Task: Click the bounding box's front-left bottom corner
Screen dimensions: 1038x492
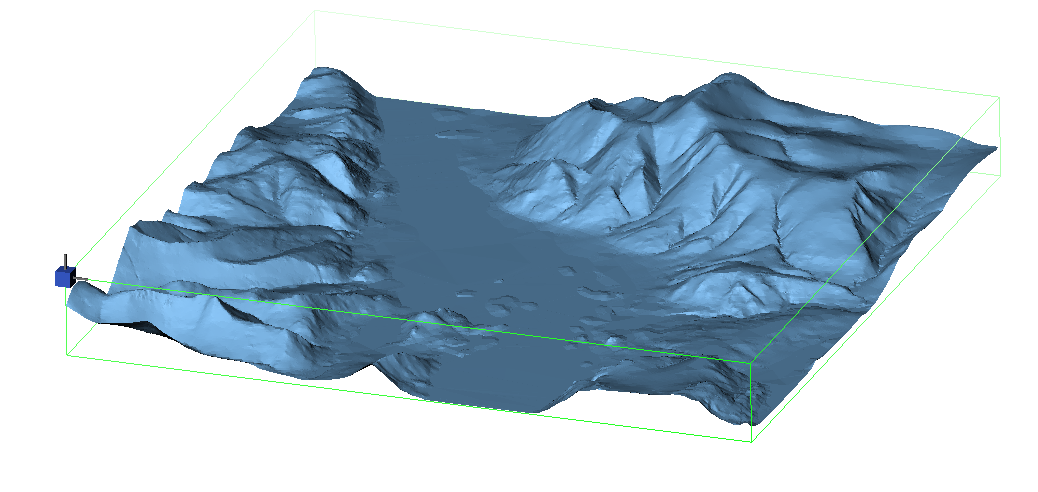Action: click(x=66, y=355)
